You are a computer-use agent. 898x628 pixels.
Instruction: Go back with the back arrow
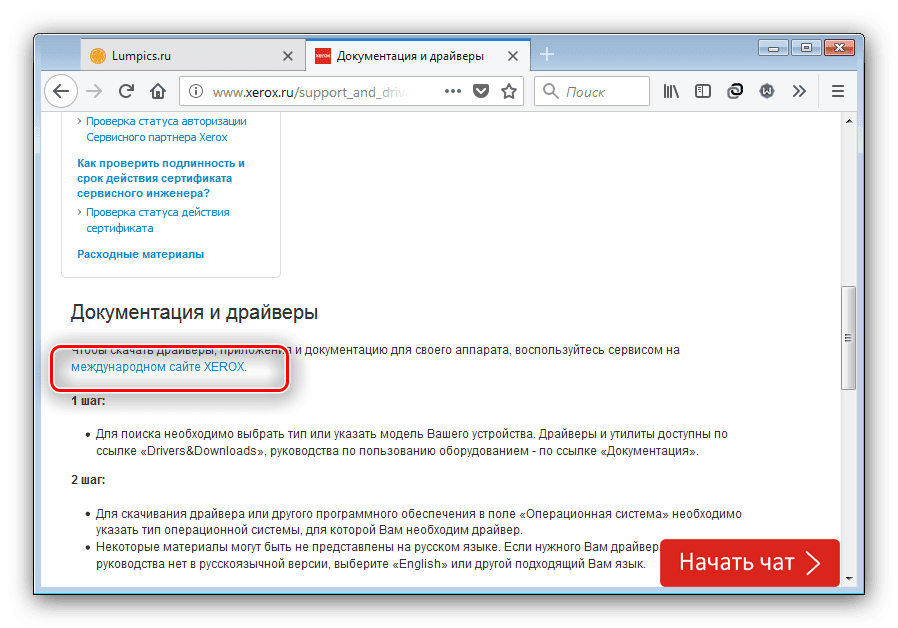[x=61, y=91]
